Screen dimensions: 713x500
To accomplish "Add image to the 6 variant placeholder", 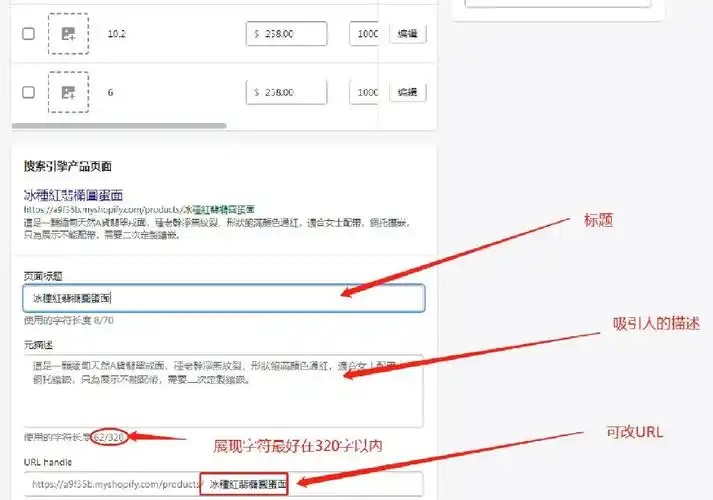I will (68, 92).
